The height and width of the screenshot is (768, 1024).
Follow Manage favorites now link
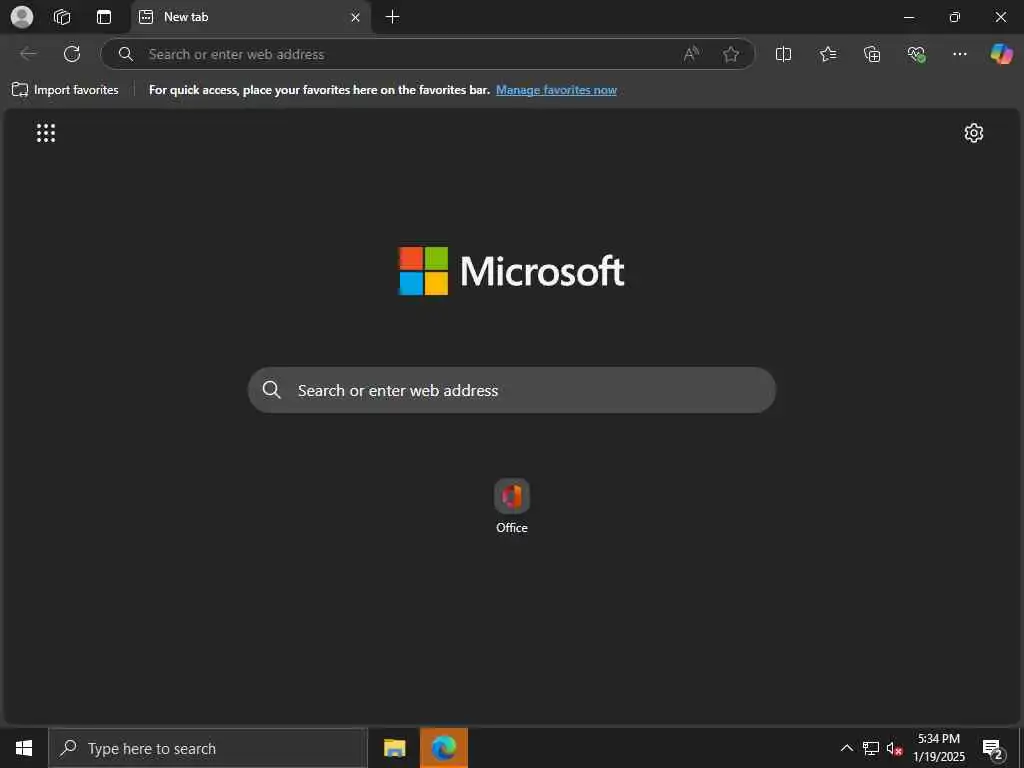click(x=556, y=90)
